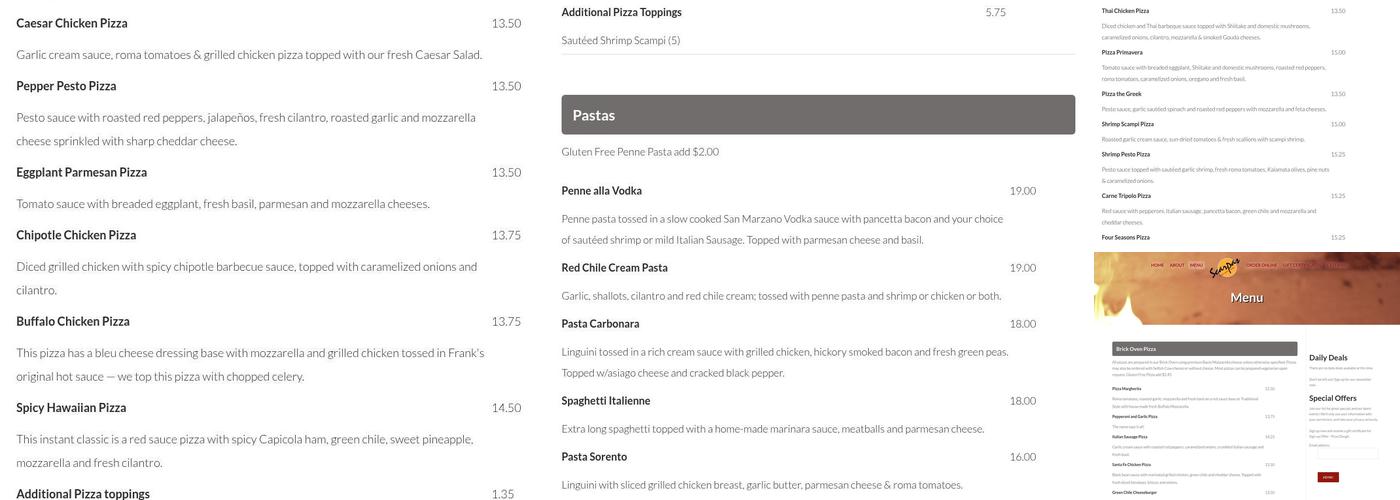Open the HOME navigation link
Viewport: 1400px width, 500px height.
[x=1157, y=265]
